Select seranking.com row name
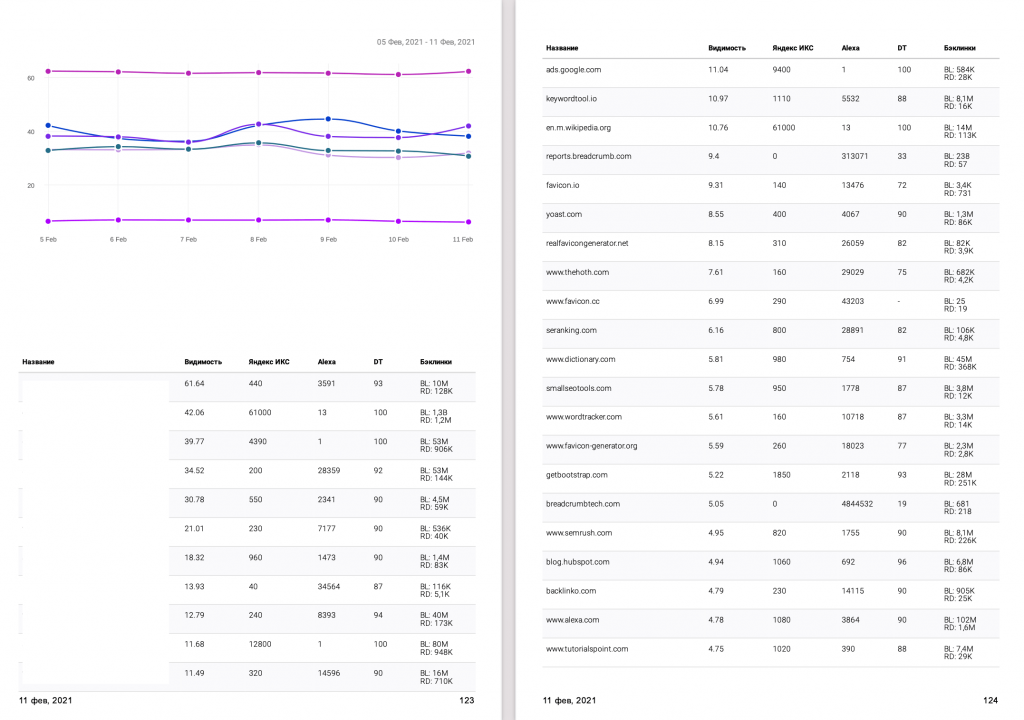The width and height of the screenshot is (1024, 720). 571,330
